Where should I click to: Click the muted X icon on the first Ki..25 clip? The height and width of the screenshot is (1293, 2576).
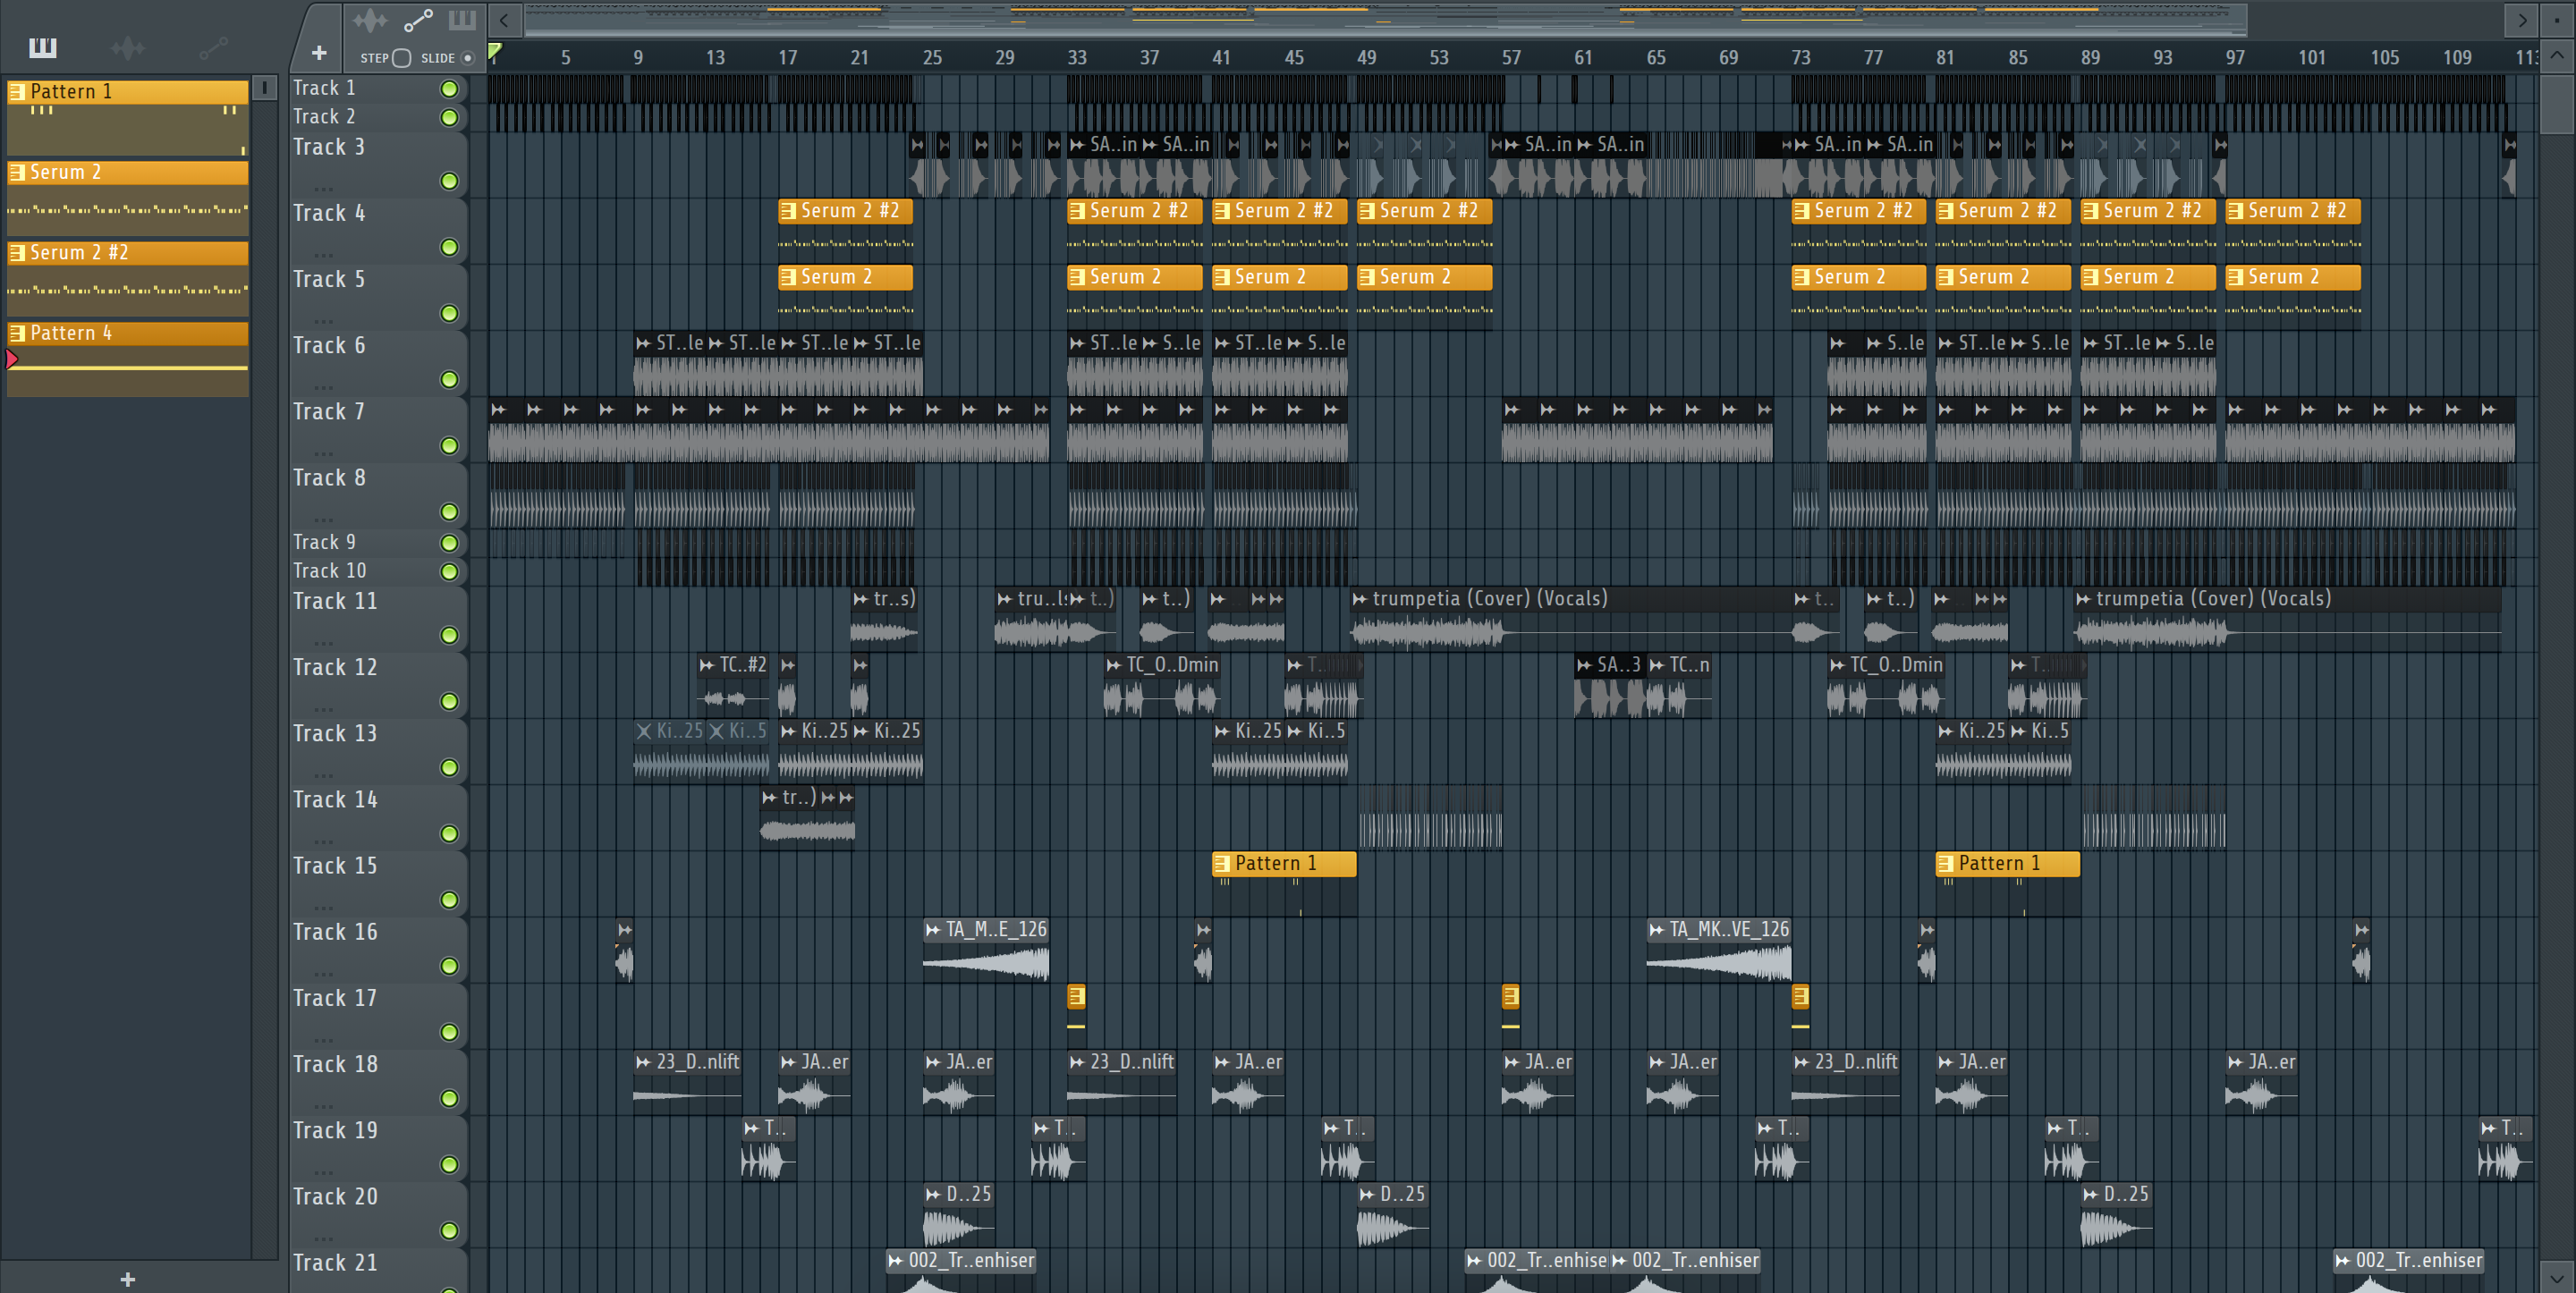tap(644, 731)
